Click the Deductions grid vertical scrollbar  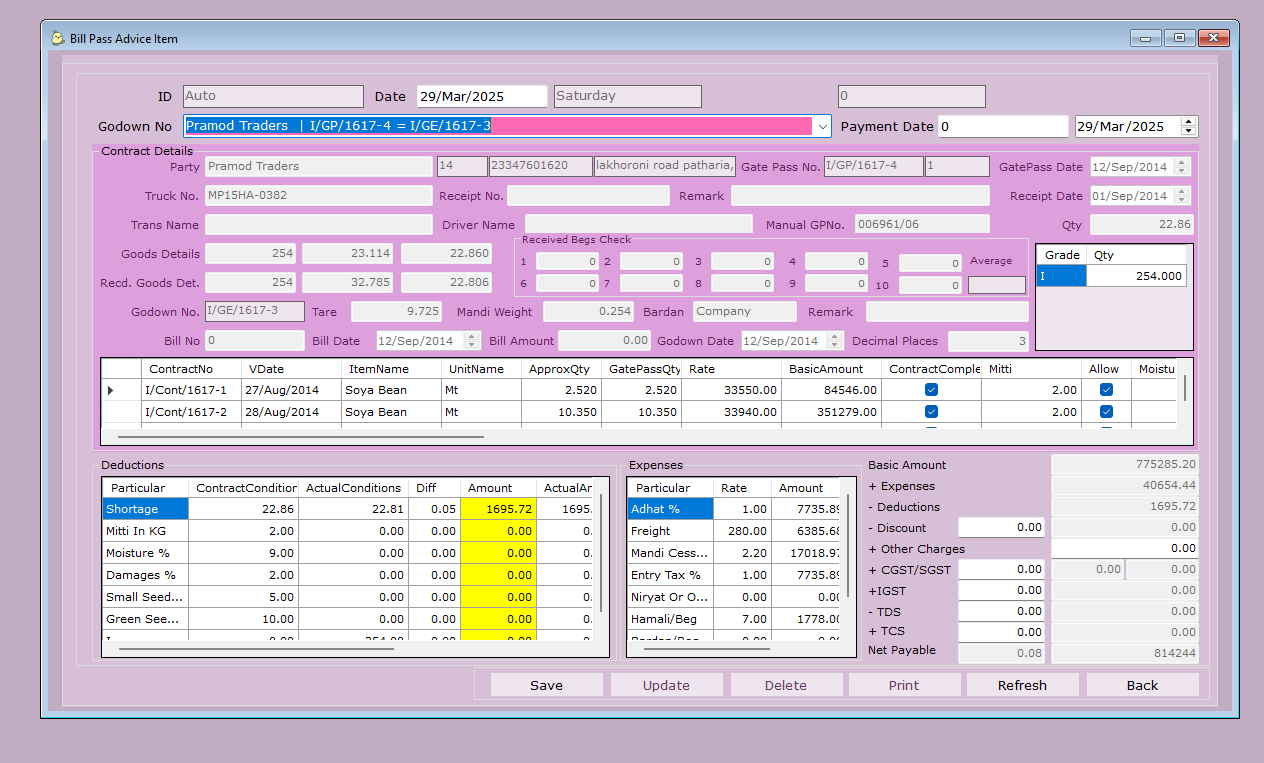click(x=601, y=552)
